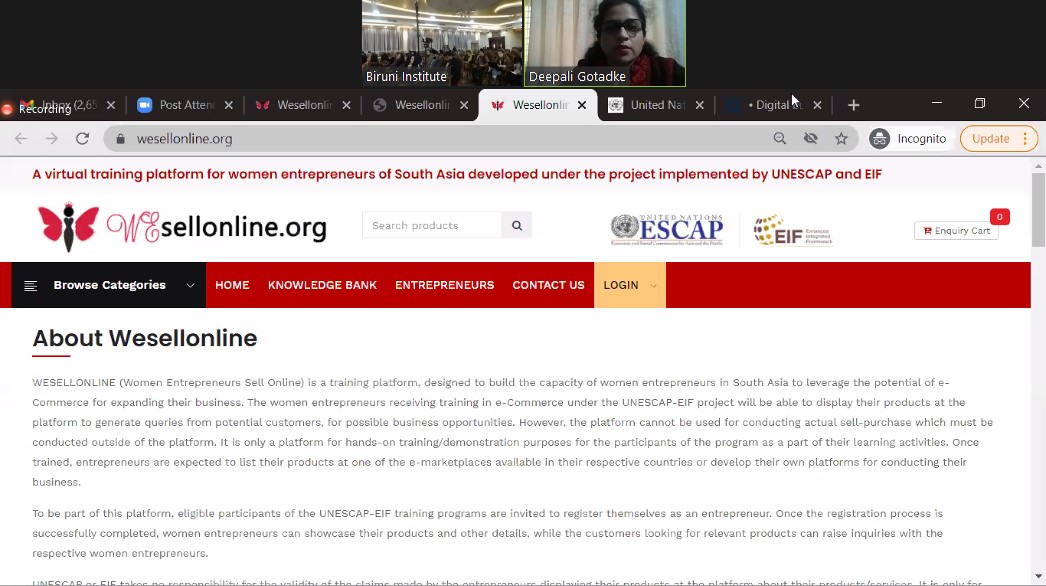Open a new browser tab
The height and width of the screenshot is (586, 1046).
pyautogui.click(x=853, y=105)
